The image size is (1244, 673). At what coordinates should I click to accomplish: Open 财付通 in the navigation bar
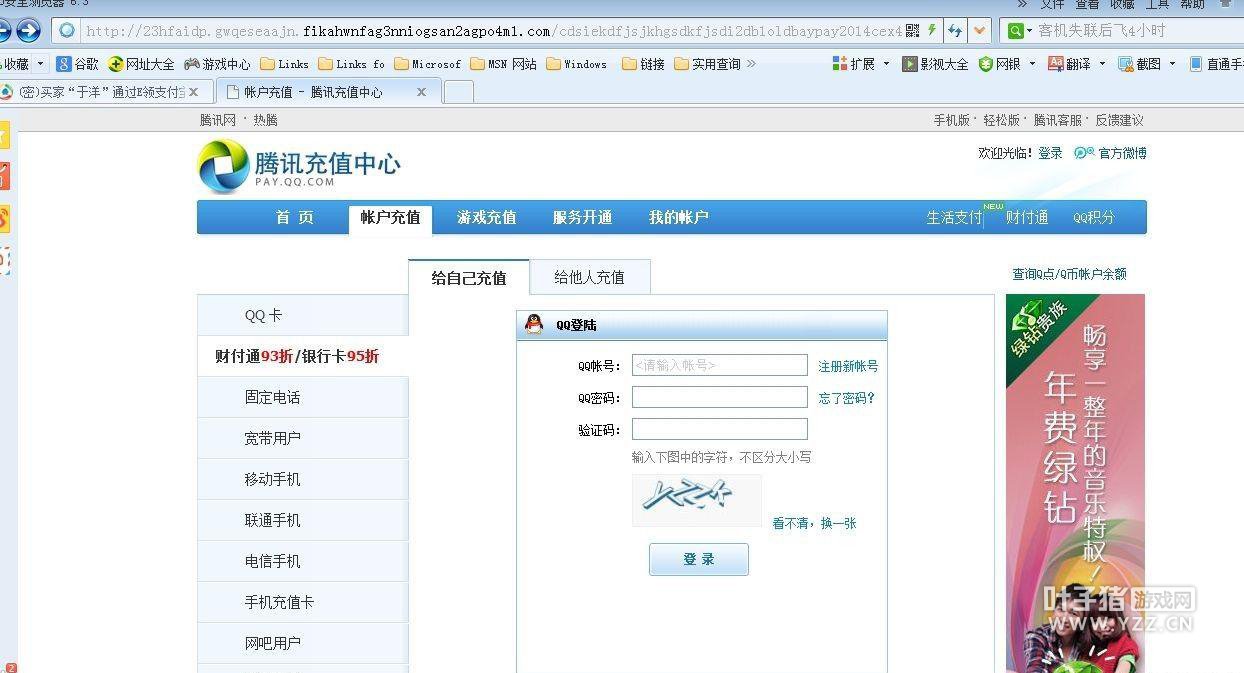tap(1027, 217)
